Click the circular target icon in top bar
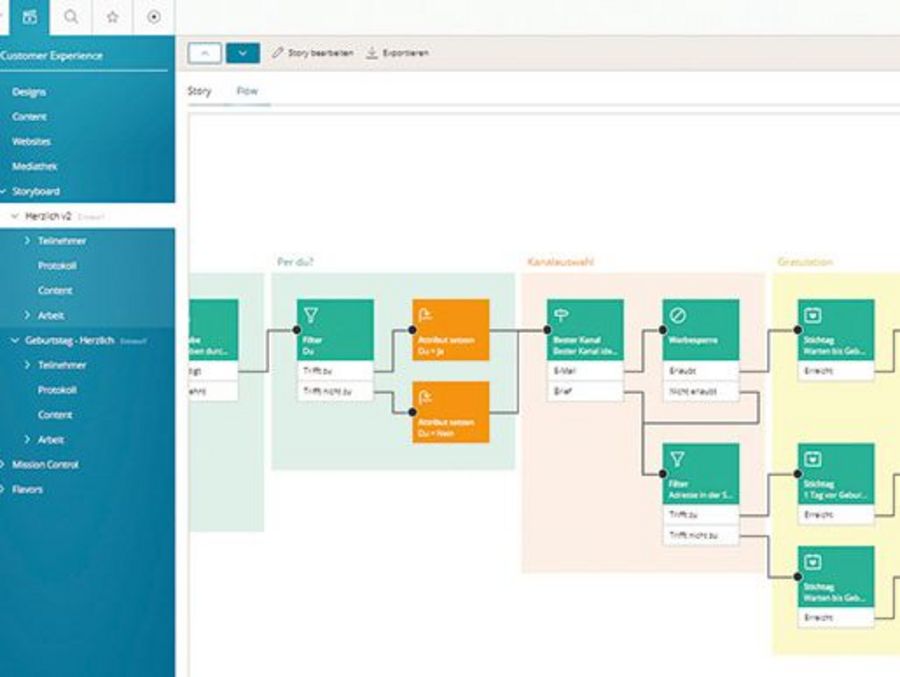This screenshot has height=677, width=900. pos(153,17)
